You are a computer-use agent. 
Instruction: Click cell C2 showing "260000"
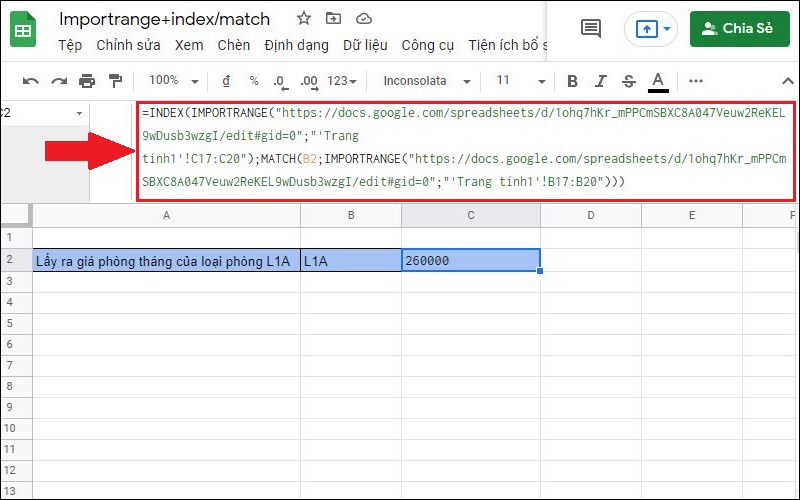[471, 260]
